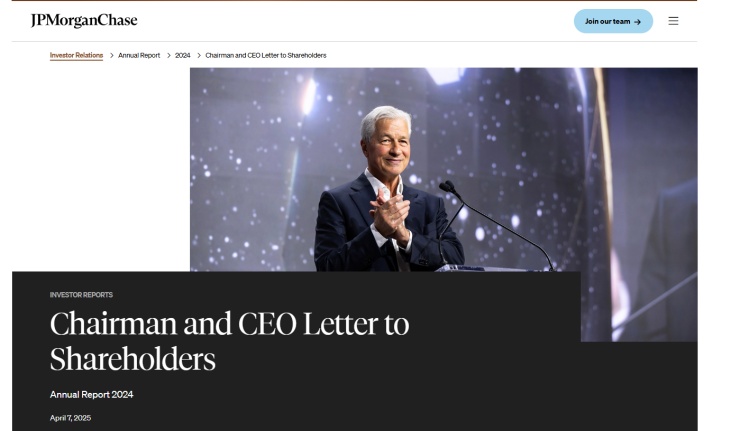
Task: Open the Investor Relations breadcrumb link
Action: (x=76, y=56)
